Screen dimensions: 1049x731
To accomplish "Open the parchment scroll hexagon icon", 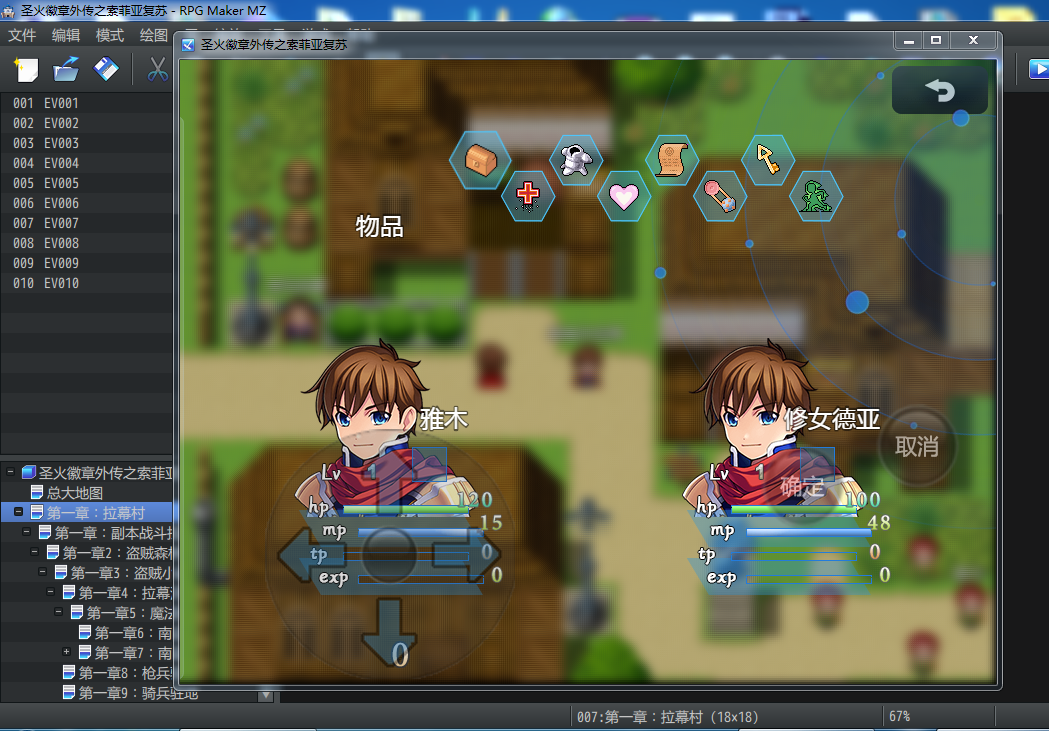I will 672,160.
